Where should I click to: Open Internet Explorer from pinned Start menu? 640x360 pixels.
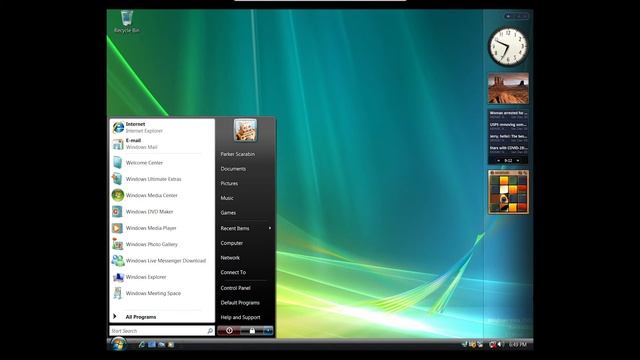(162, 127)
